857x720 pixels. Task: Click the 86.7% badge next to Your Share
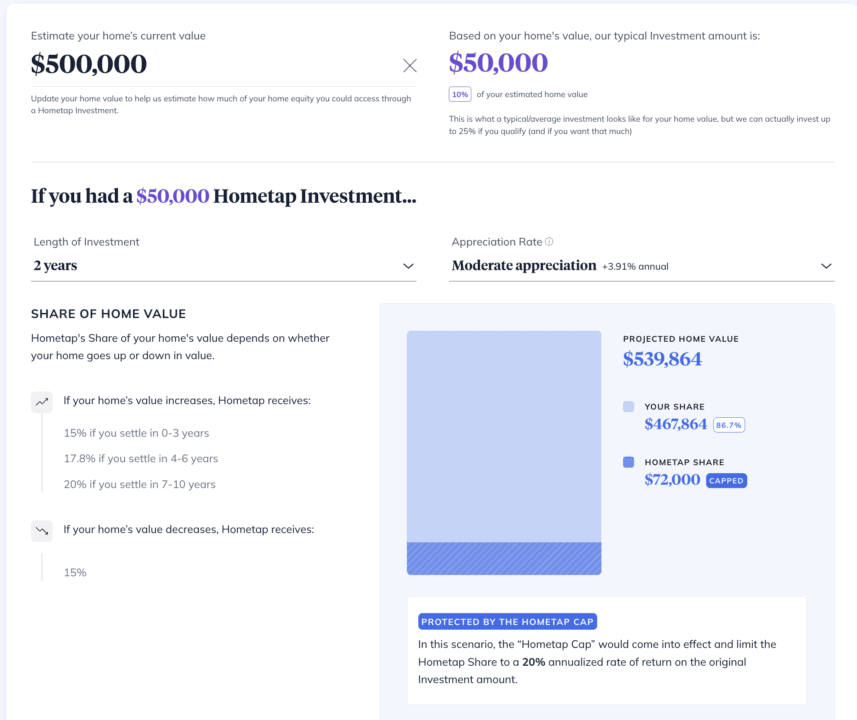coord(729,425)
